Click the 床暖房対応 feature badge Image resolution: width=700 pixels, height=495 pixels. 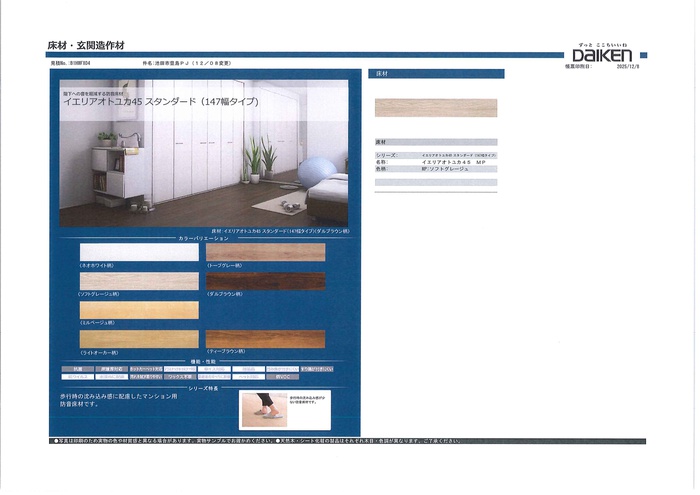pyautogui.click(x=108, y=369)
